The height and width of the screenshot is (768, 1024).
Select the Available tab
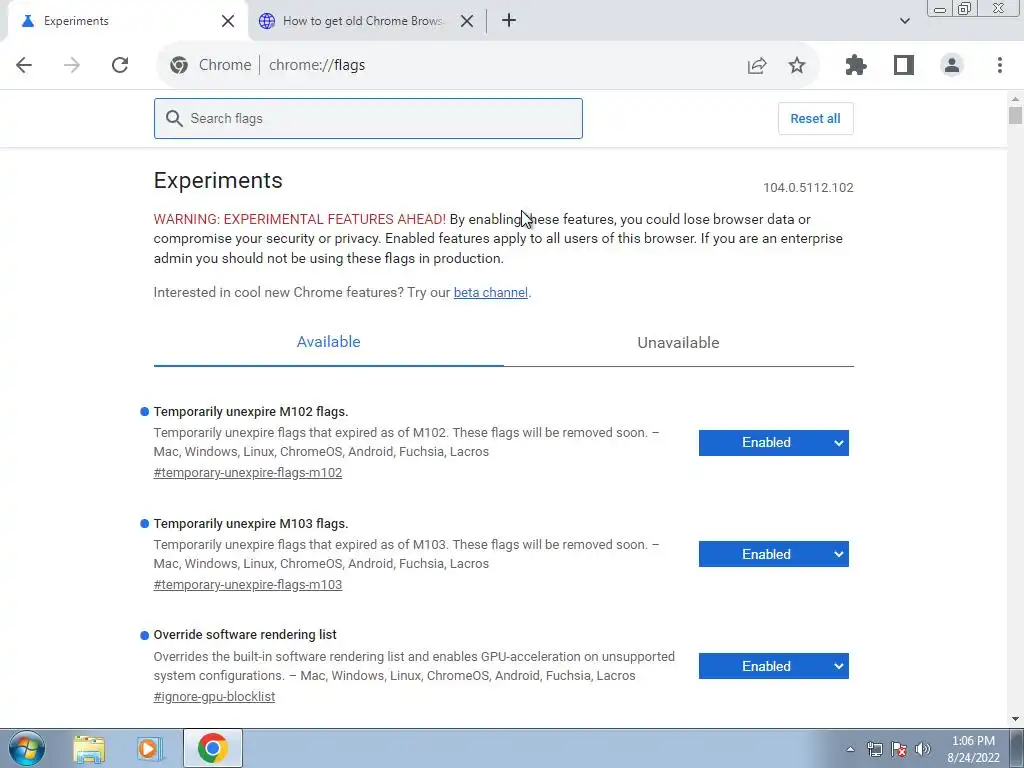[328, 342]
